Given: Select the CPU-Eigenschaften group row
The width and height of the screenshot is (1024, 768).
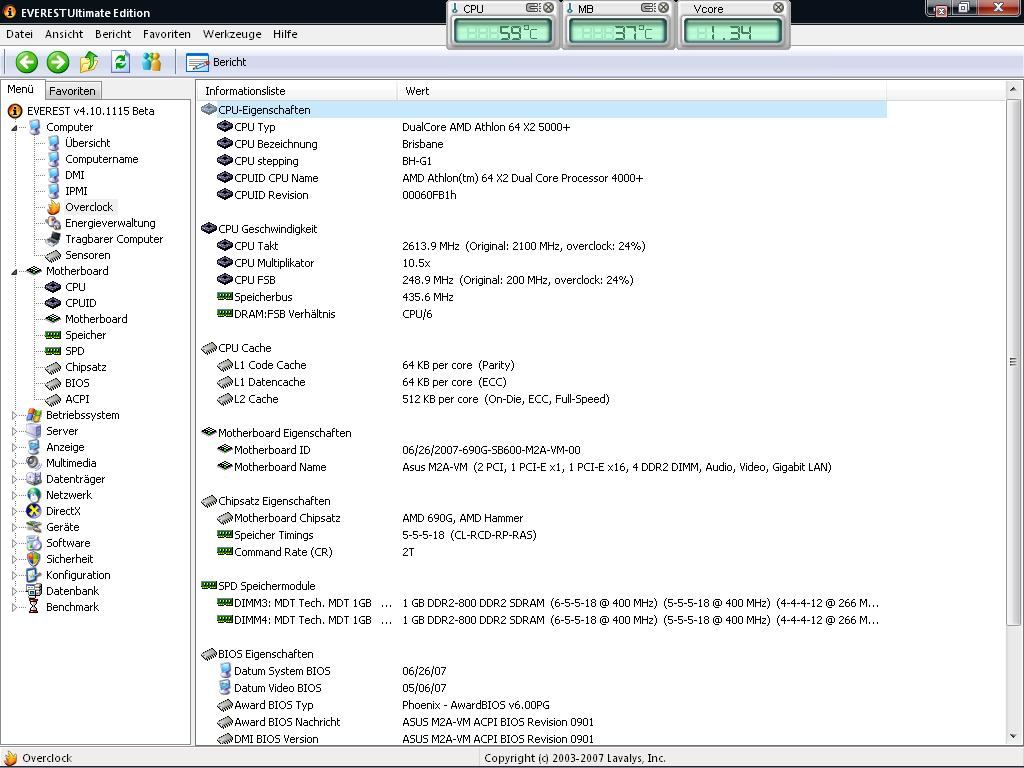Looking at the screenshot, I should (543, 110).
